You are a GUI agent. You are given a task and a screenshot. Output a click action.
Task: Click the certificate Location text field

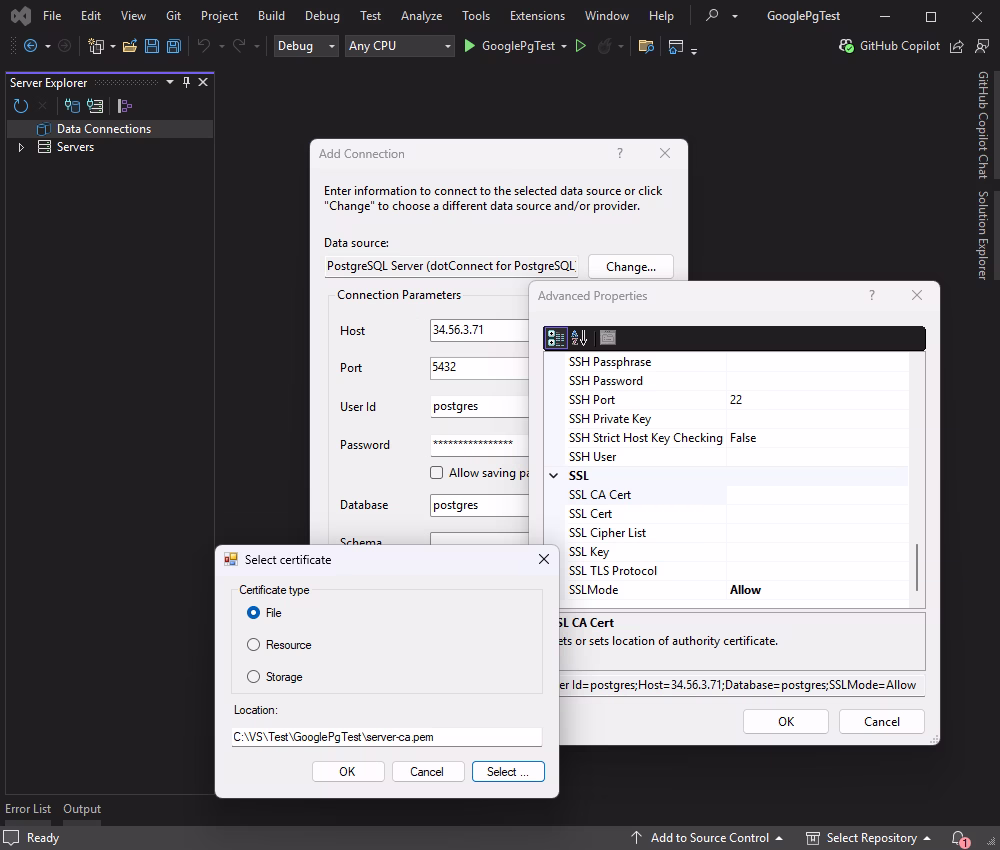[x=386, y=737]
